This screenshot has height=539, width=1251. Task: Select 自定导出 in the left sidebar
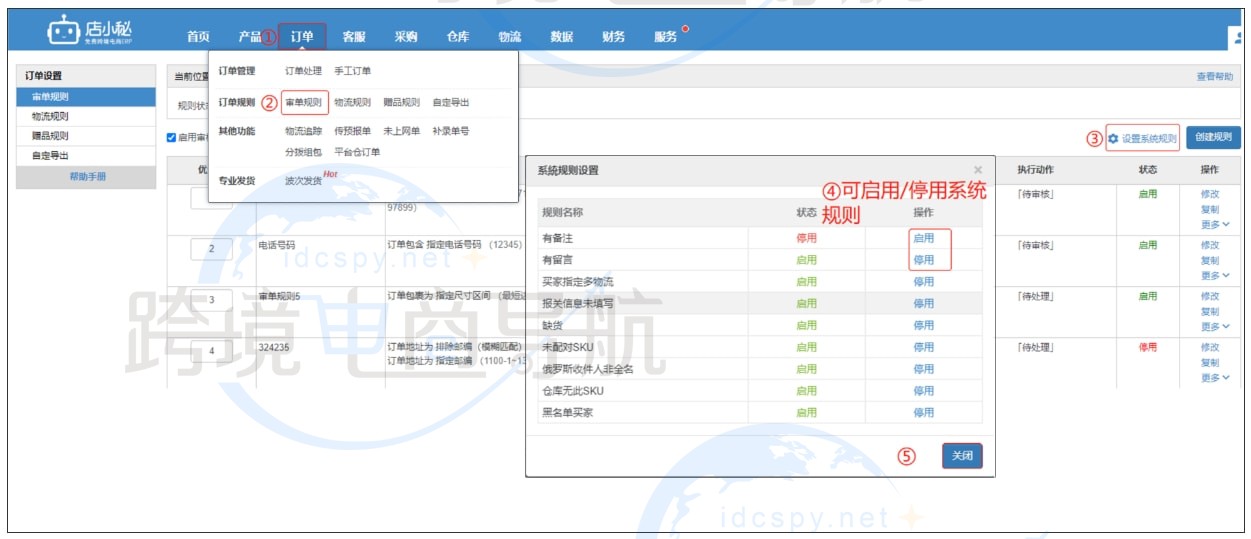pyautogui.click(x=88, y=156)
